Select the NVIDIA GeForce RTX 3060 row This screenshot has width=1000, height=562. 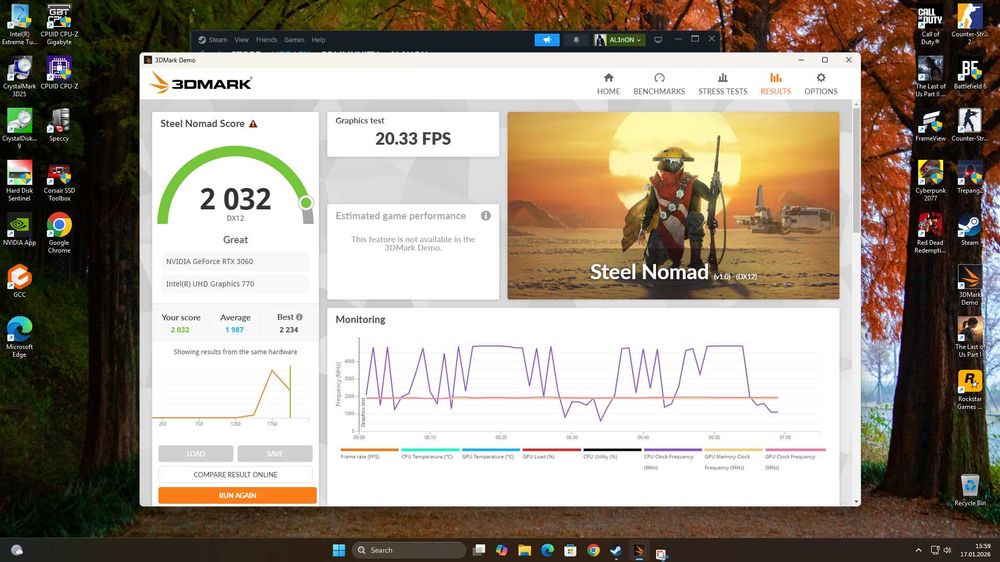click(235, 262)
